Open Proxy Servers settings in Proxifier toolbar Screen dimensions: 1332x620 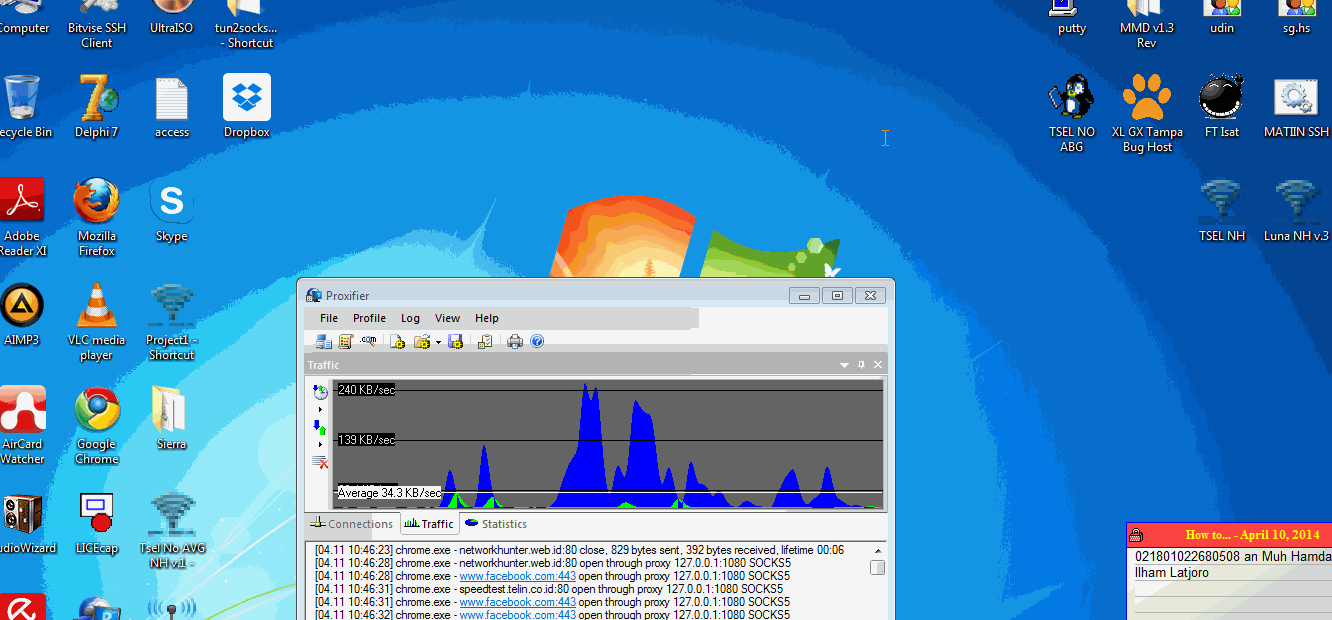pyautogui.click(x=324, y=341)
